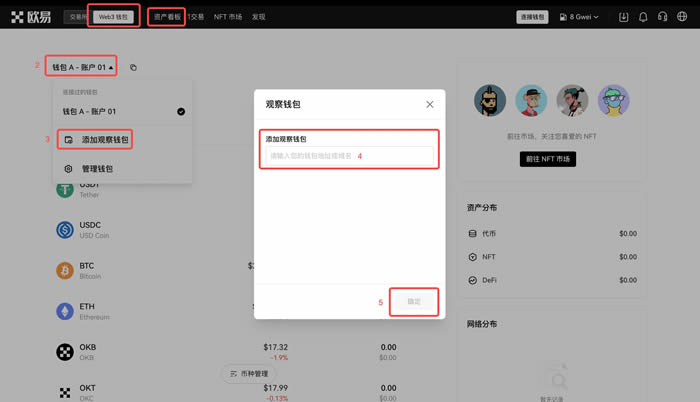Click the headset support icon
The width and height of the screenshot is (700, 402).
[662, 17]
